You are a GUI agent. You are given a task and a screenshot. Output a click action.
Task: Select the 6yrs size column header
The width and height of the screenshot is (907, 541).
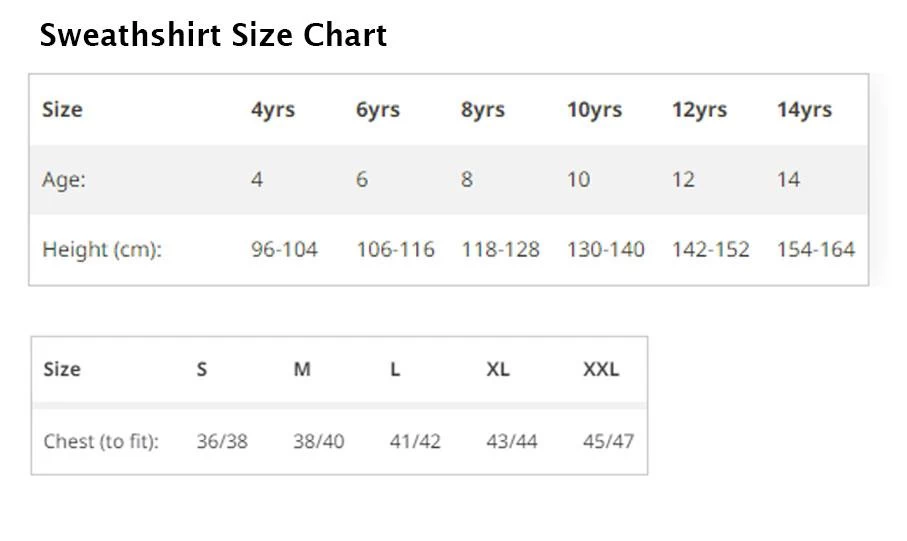click(377, 109)
